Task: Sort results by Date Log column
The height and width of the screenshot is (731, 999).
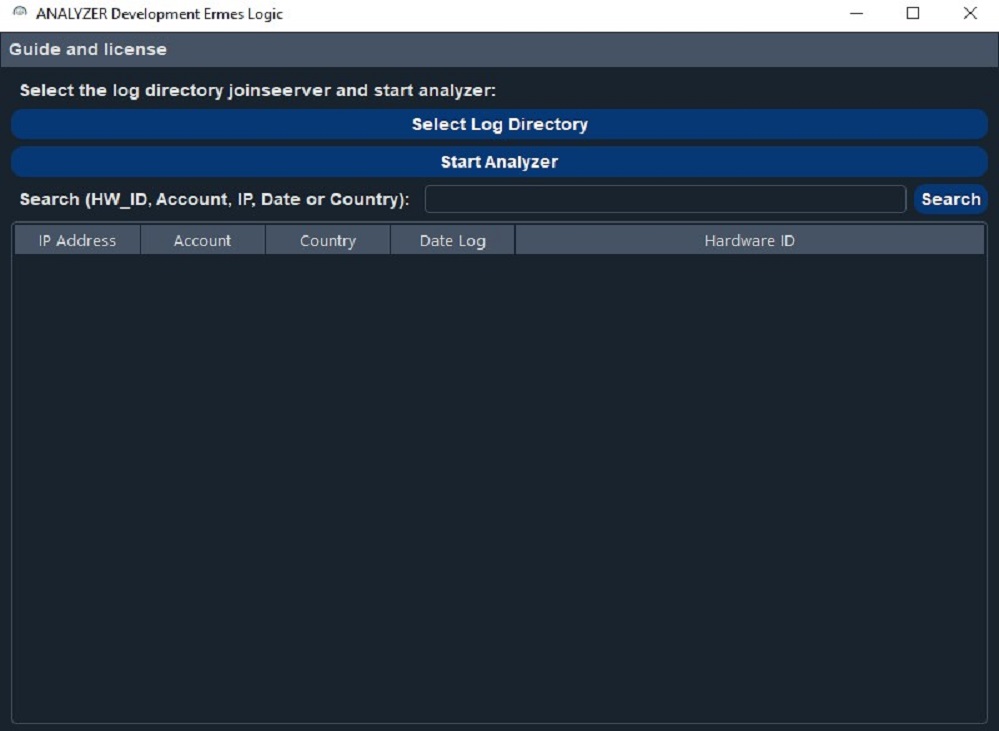Action: (452, 240)
